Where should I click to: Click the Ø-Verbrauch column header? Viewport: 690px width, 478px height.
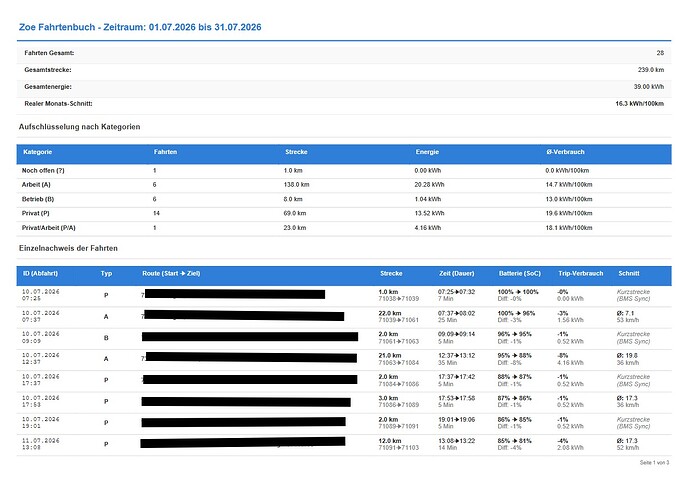pos(565,152)
